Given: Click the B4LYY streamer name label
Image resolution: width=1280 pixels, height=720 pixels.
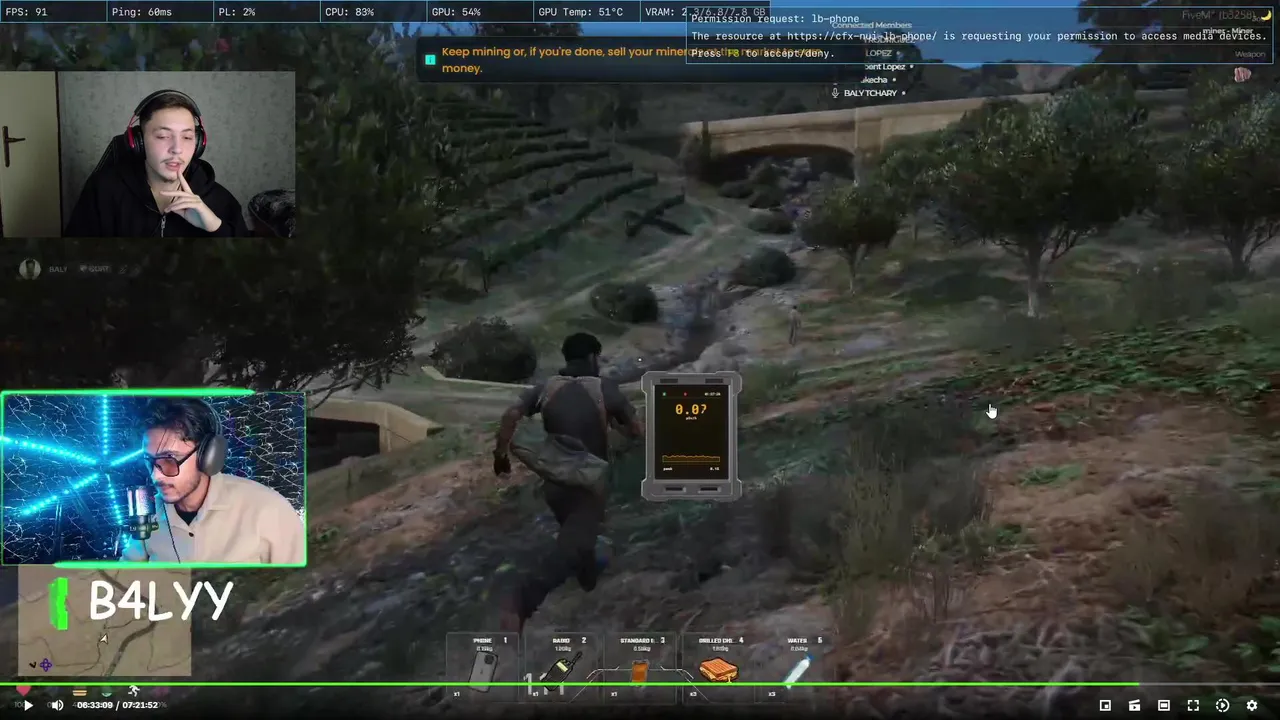Looking at the screenshot, I should 161,601.
